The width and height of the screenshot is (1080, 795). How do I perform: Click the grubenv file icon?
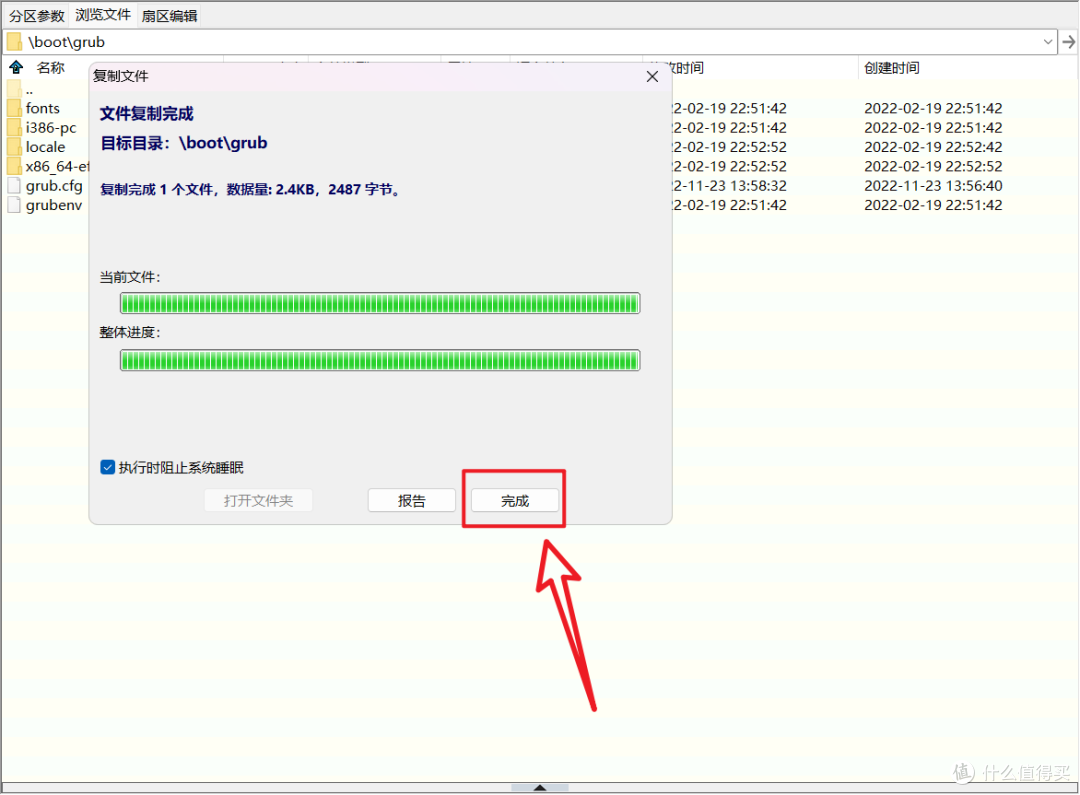[x=14, y=205]
